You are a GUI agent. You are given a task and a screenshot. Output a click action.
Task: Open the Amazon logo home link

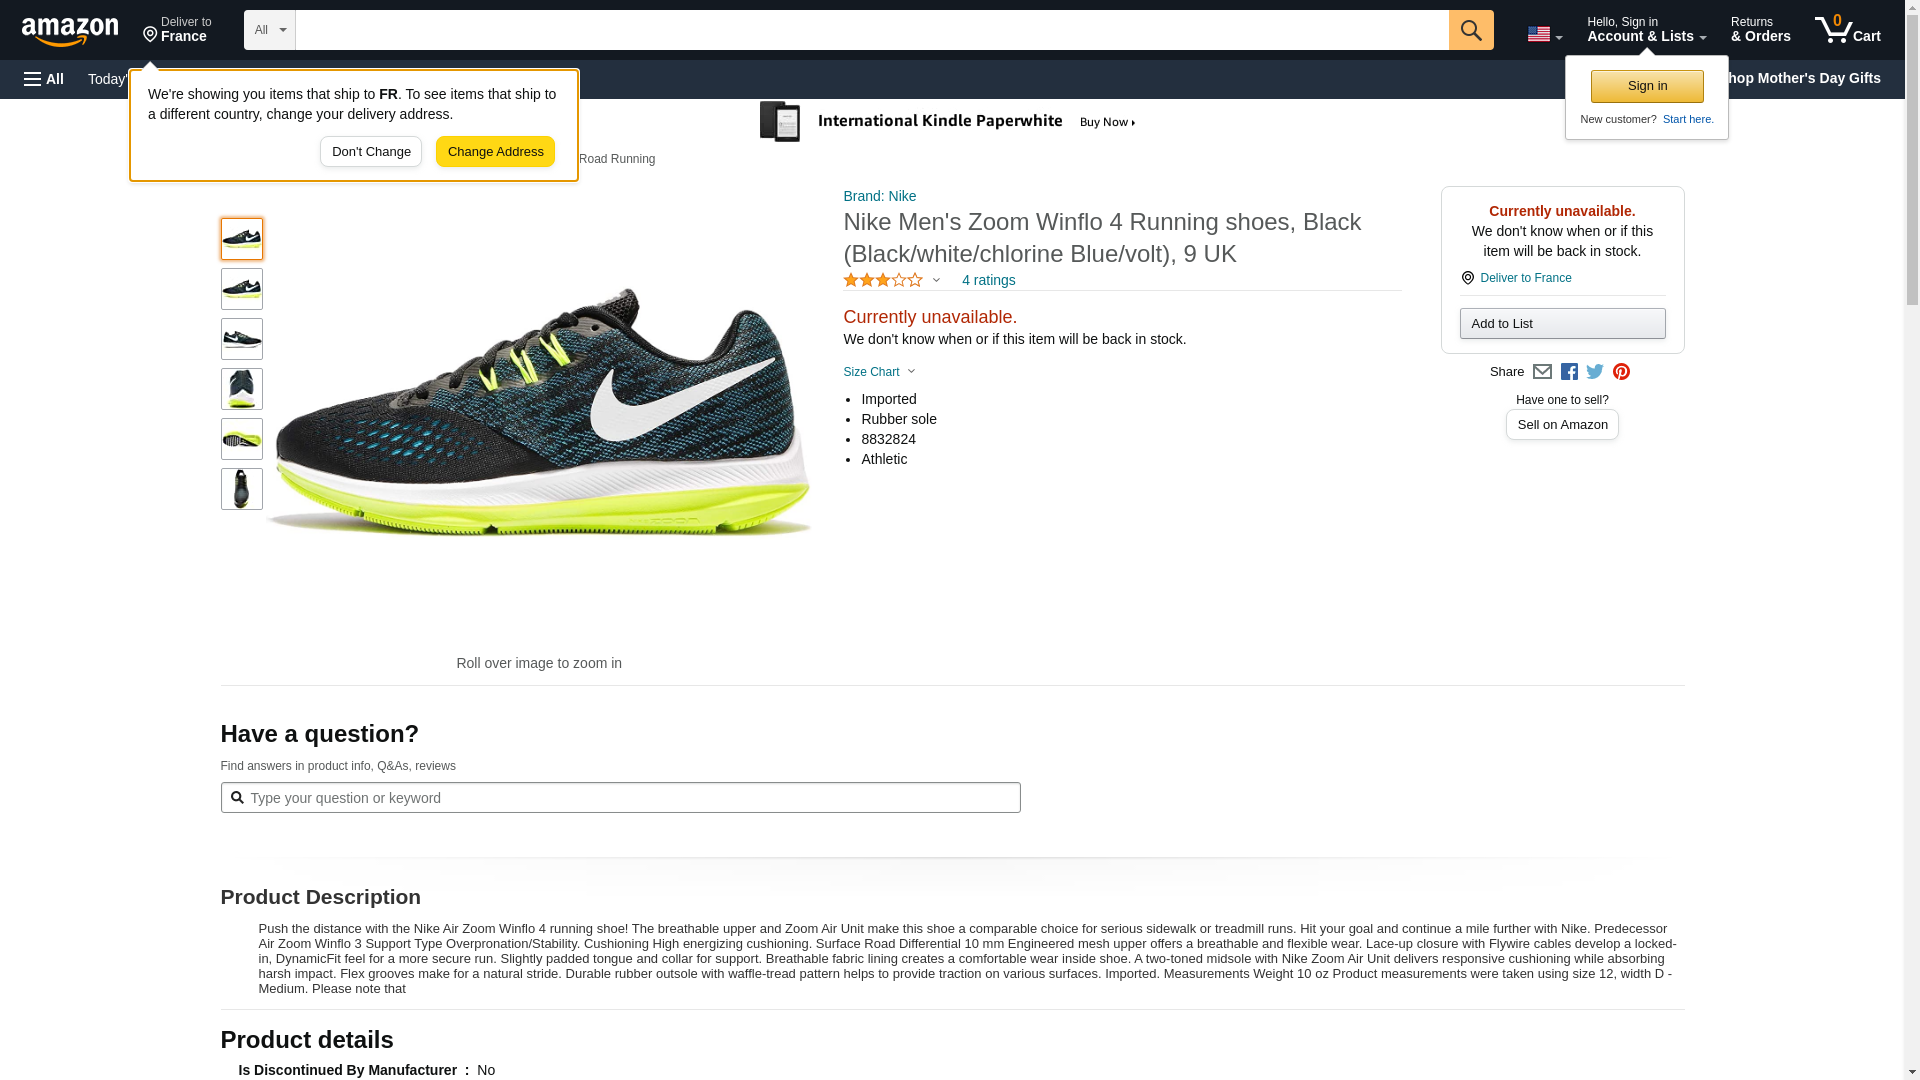tap(70, 31)
